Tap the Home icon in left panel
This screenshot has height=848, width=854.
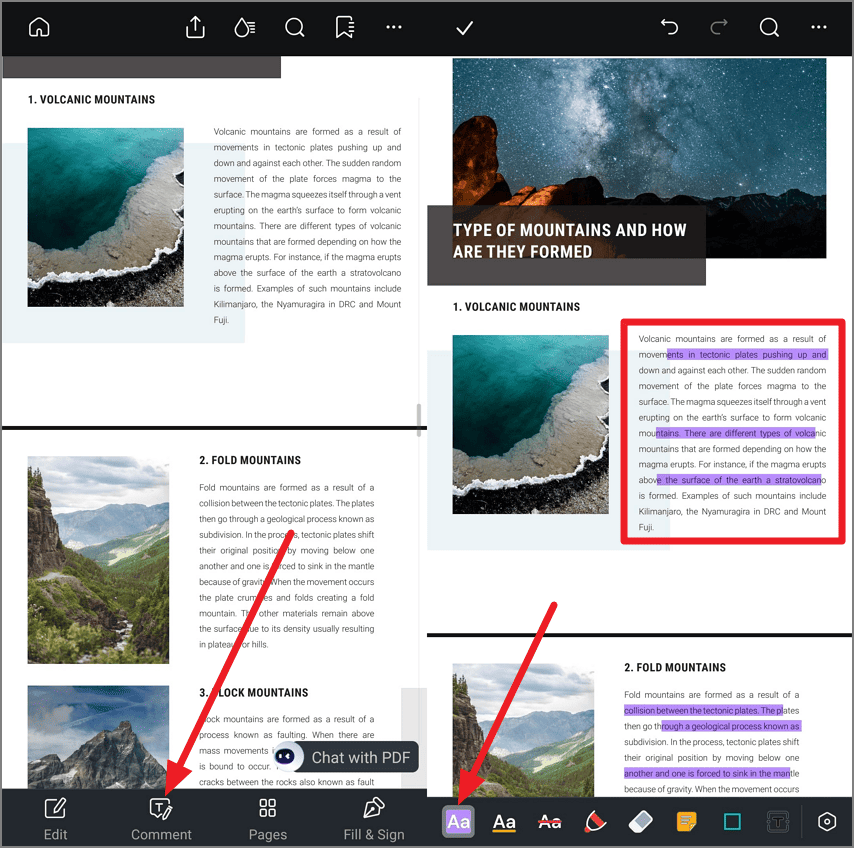point(39,27)
